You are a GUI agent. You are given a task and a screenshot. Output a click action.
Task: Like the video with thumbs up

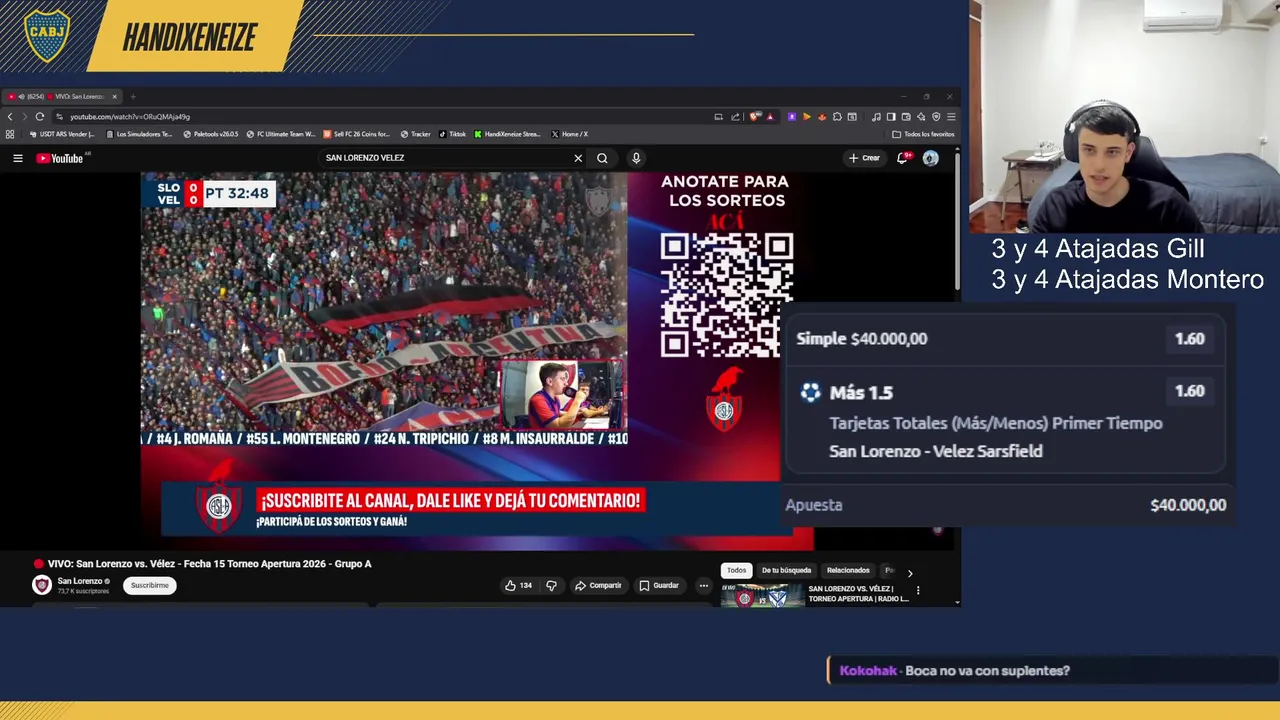coord(518,586)
